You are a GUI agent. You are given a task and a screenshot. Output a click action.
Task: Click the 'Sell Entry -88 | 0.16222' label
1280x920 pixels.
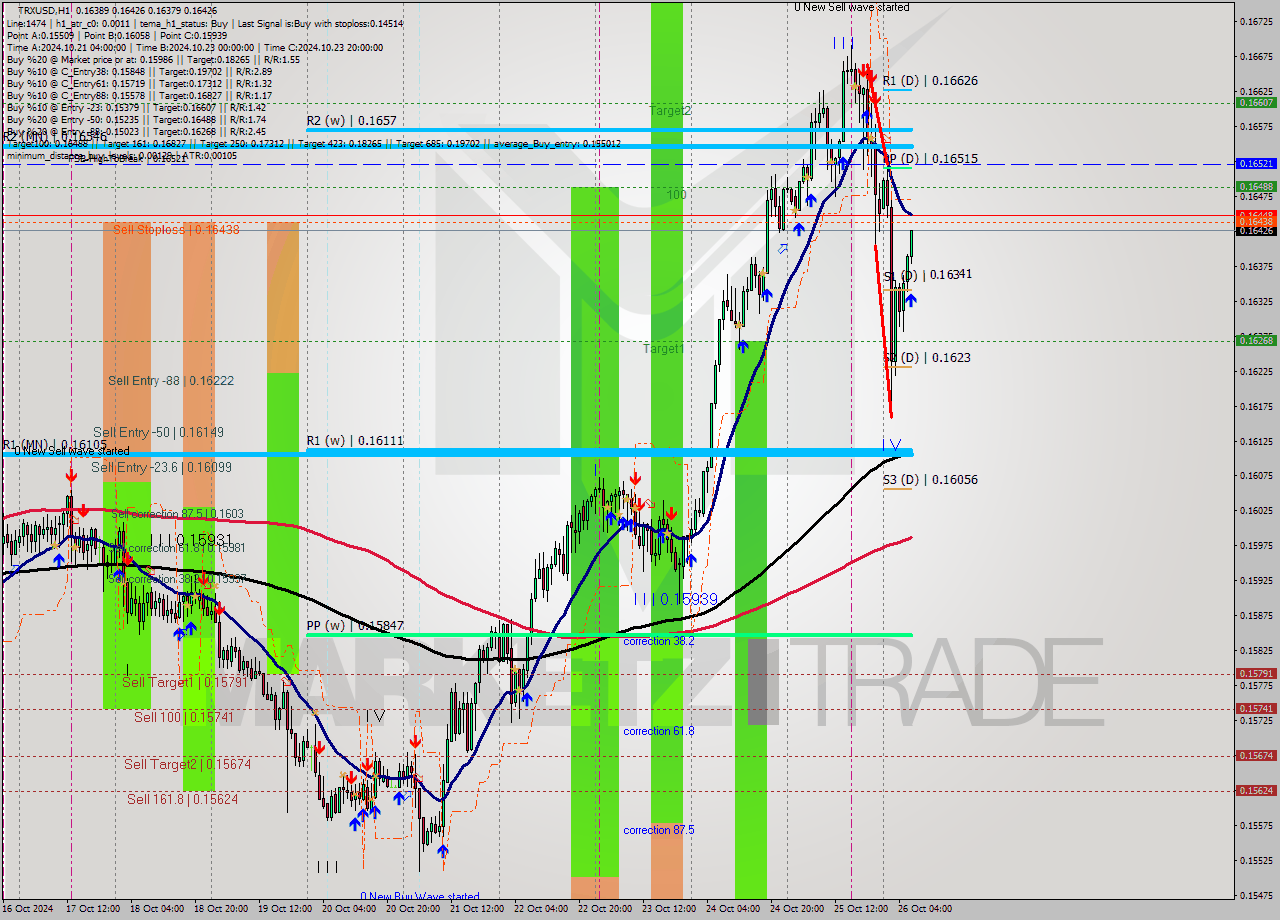tap(171, 381)
